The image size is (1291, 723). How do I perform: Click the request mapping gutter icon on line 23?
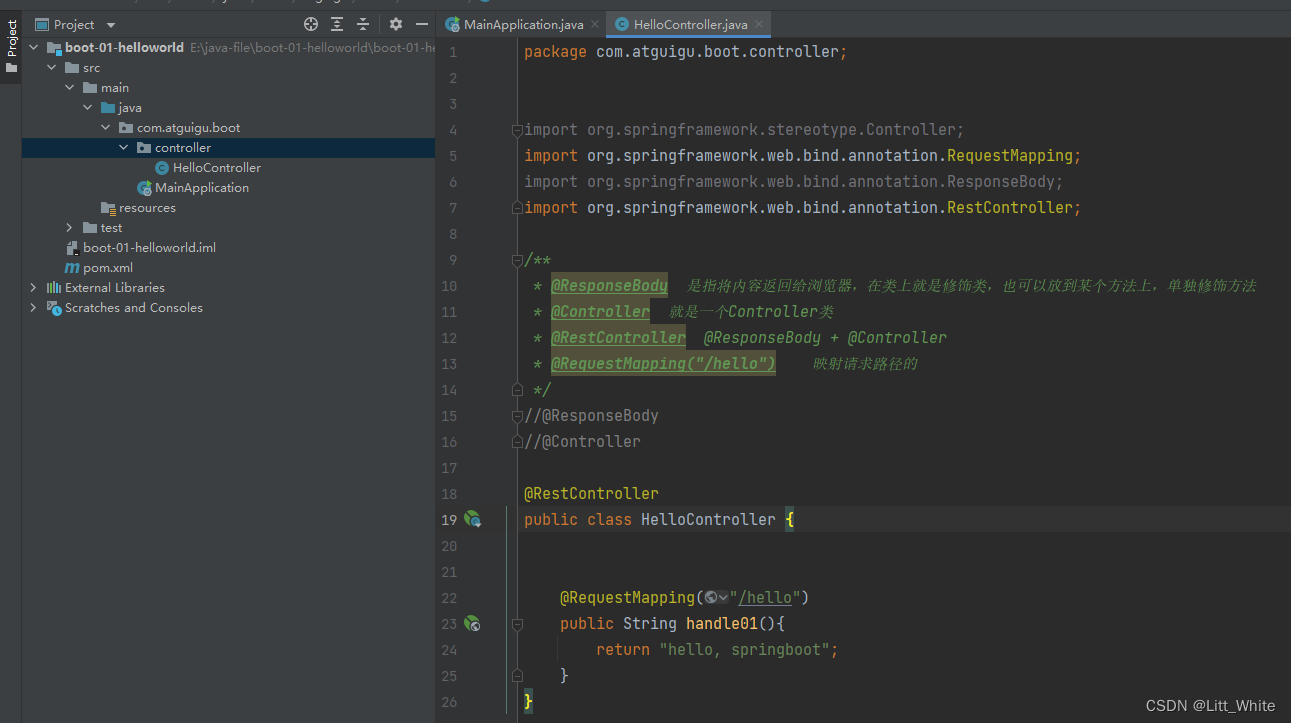tap(472, 623)
